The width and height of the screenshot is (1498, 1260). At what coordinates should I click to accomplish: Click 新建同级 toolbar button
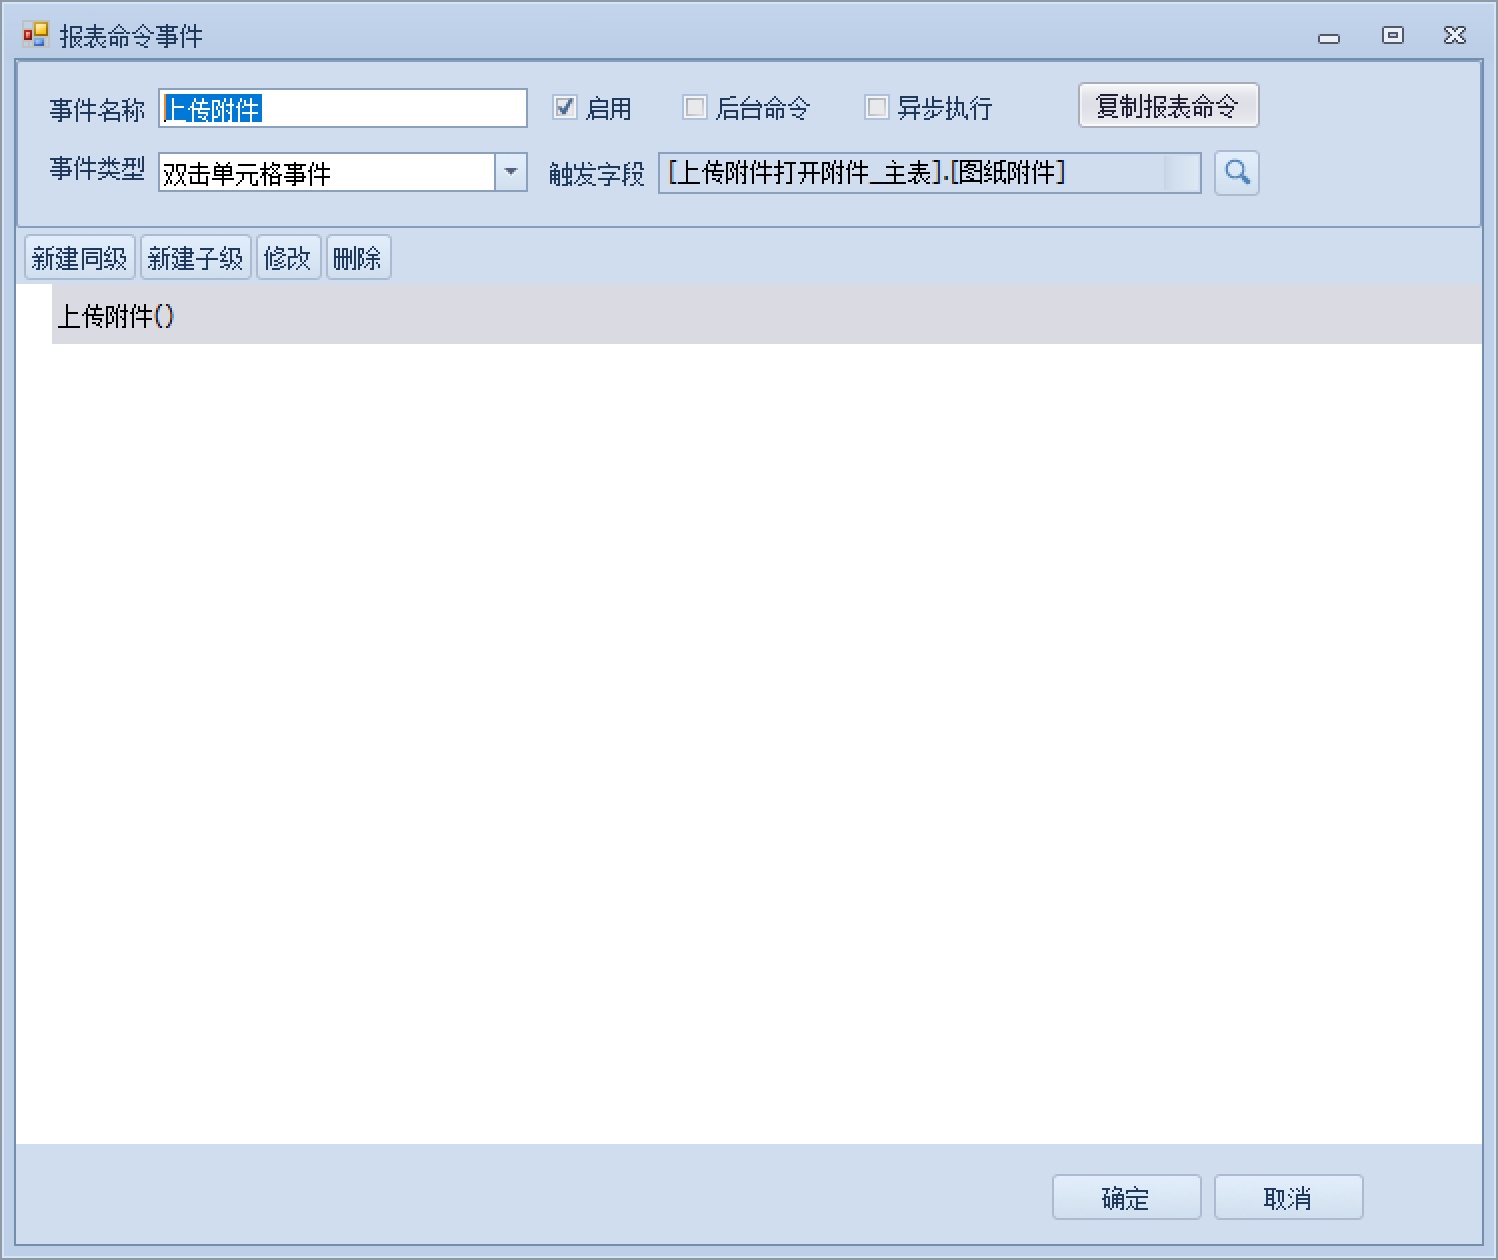coord(79,258)
